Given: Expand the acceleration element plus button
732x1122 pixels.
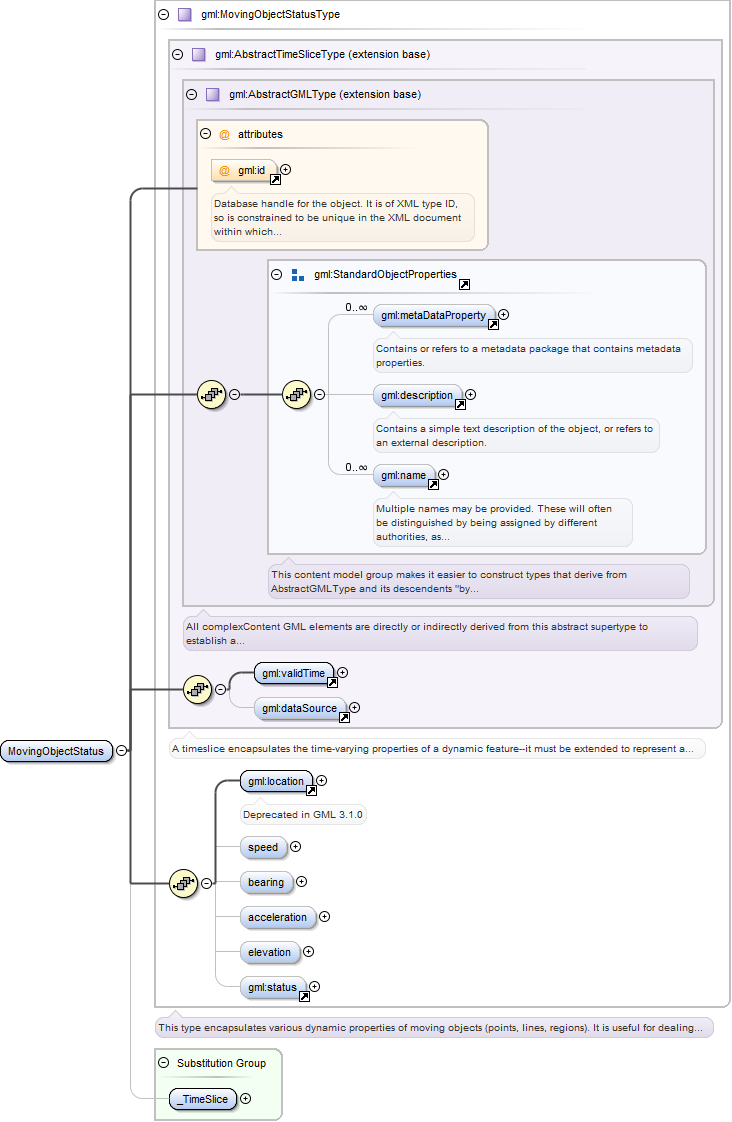Looking at the screenshot, I should (325, 917).
